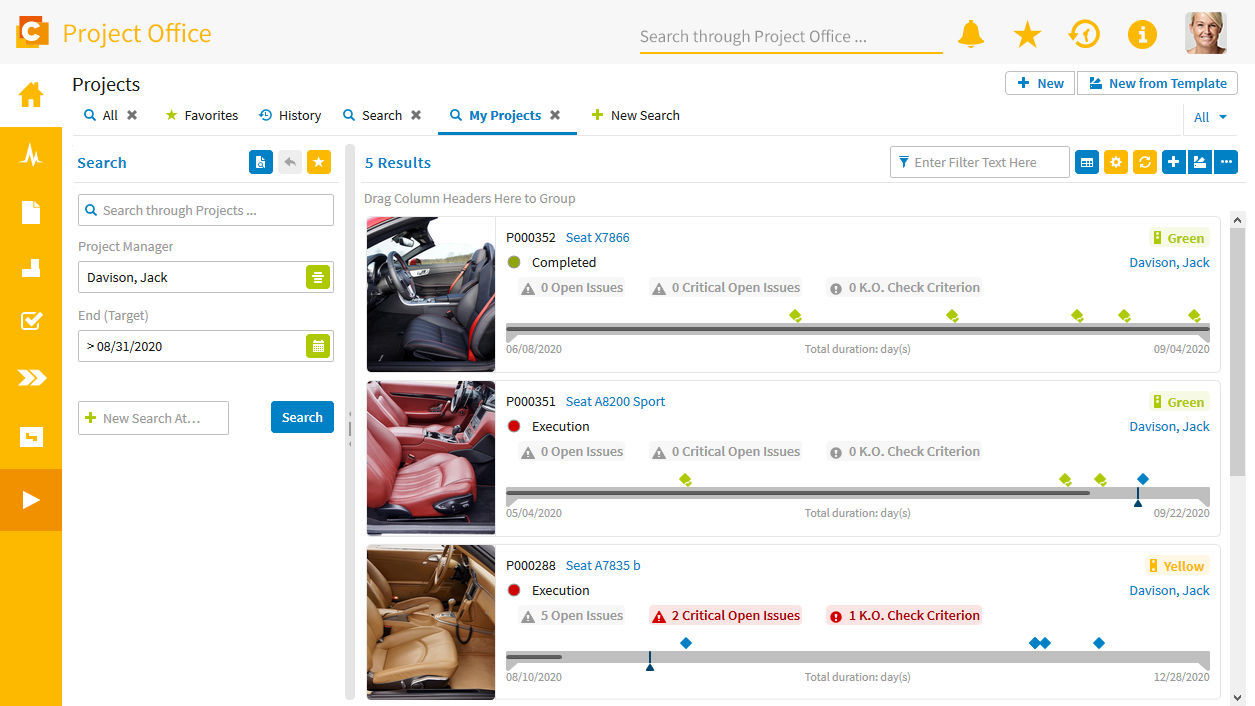Open the column chooser grid icon

coord(1086,161)
